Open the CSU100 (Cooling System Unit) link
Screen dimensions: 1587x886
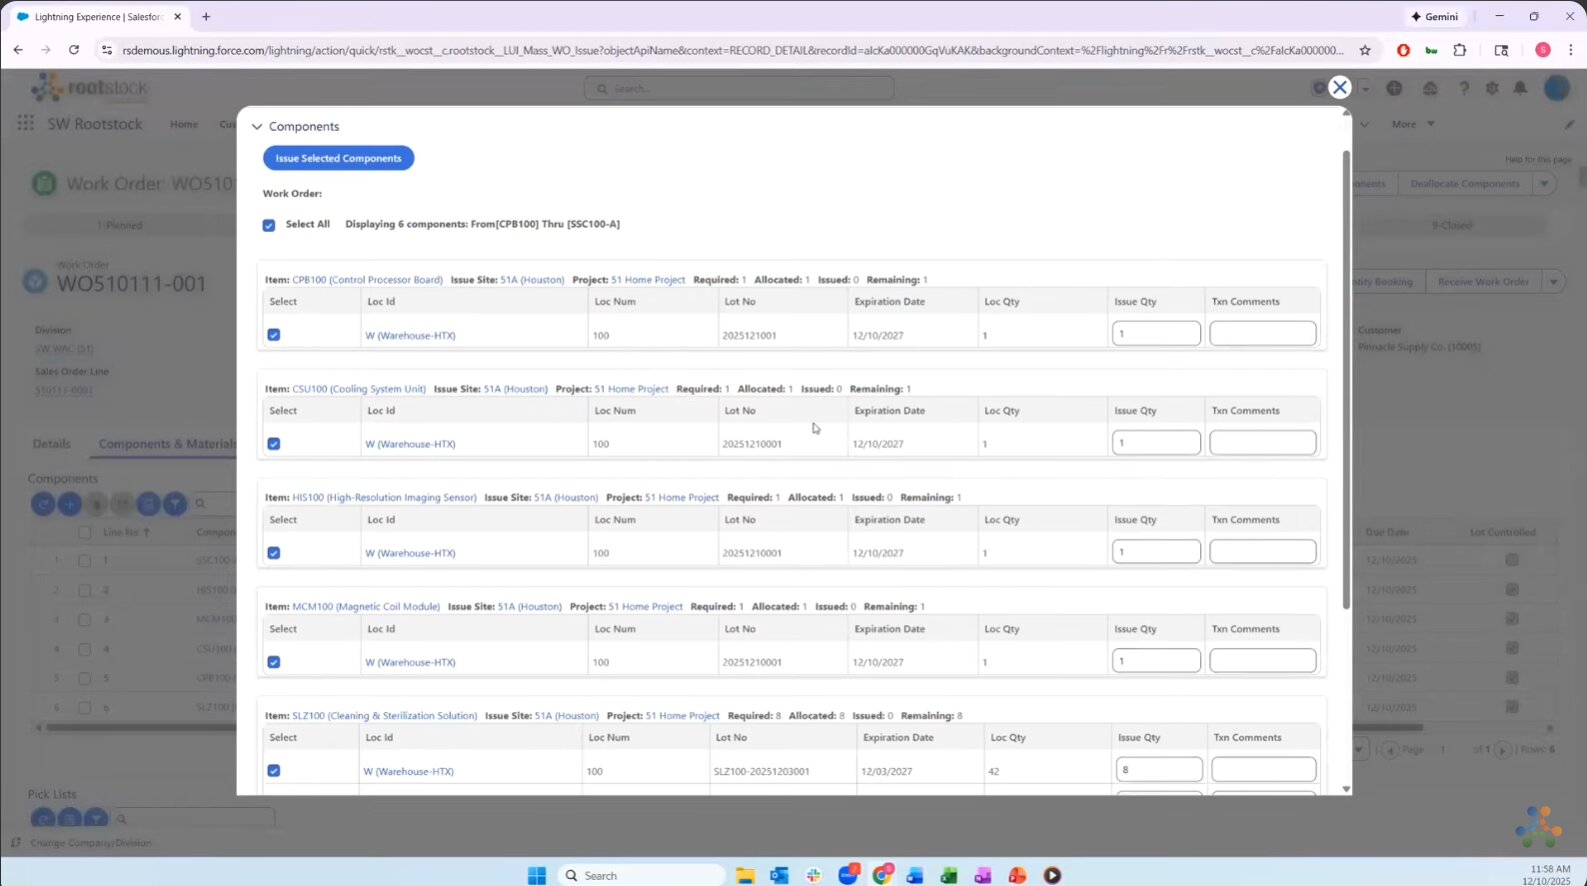359,389
